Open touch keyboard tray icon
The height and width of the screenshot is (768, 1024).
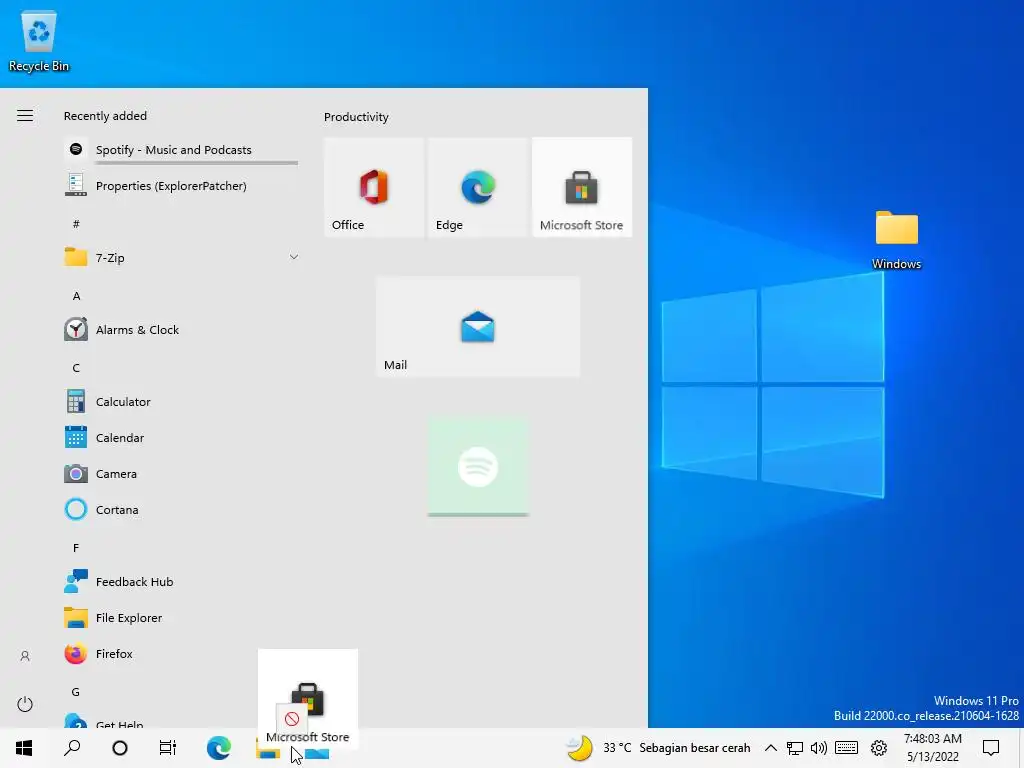pos(846,748)
